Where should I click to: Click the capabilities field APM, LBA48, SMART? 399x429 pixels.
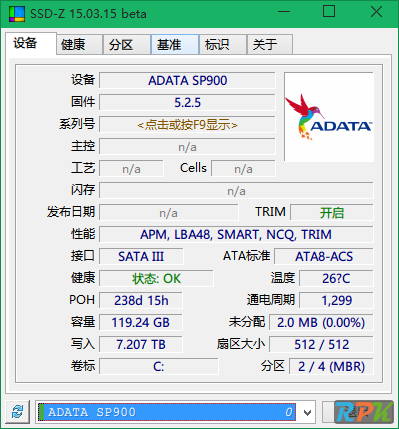236,235
